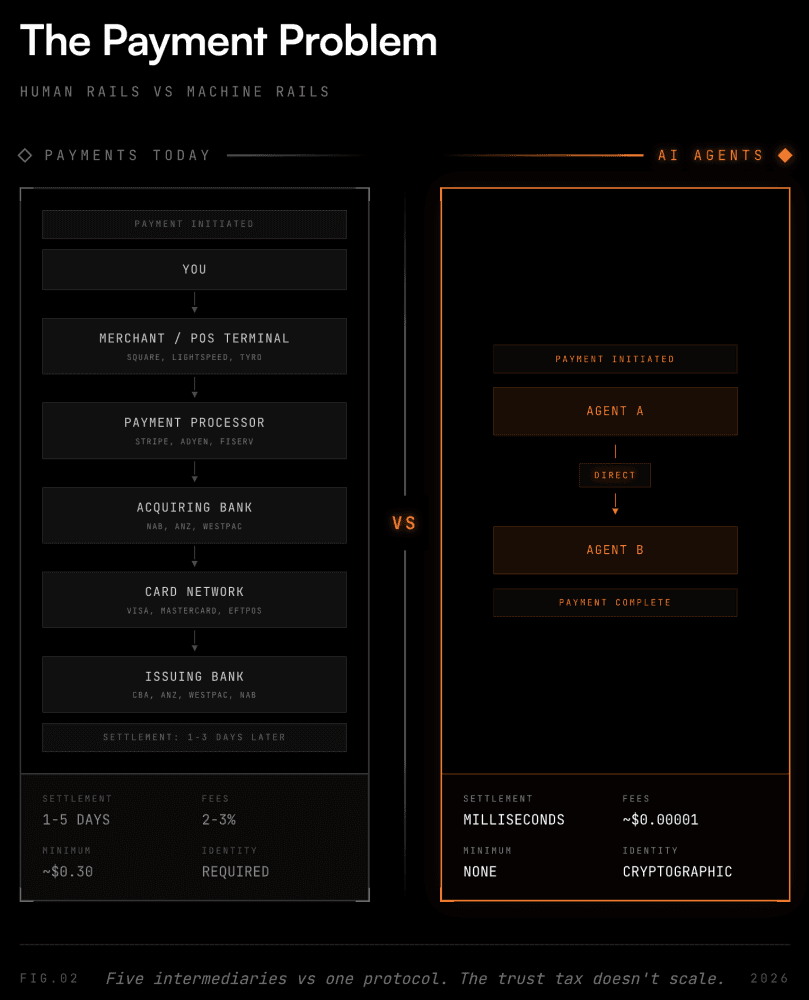This screenshot has width=809, height=1000.
Task: Select the Agent B box
Action: [615, 550]
